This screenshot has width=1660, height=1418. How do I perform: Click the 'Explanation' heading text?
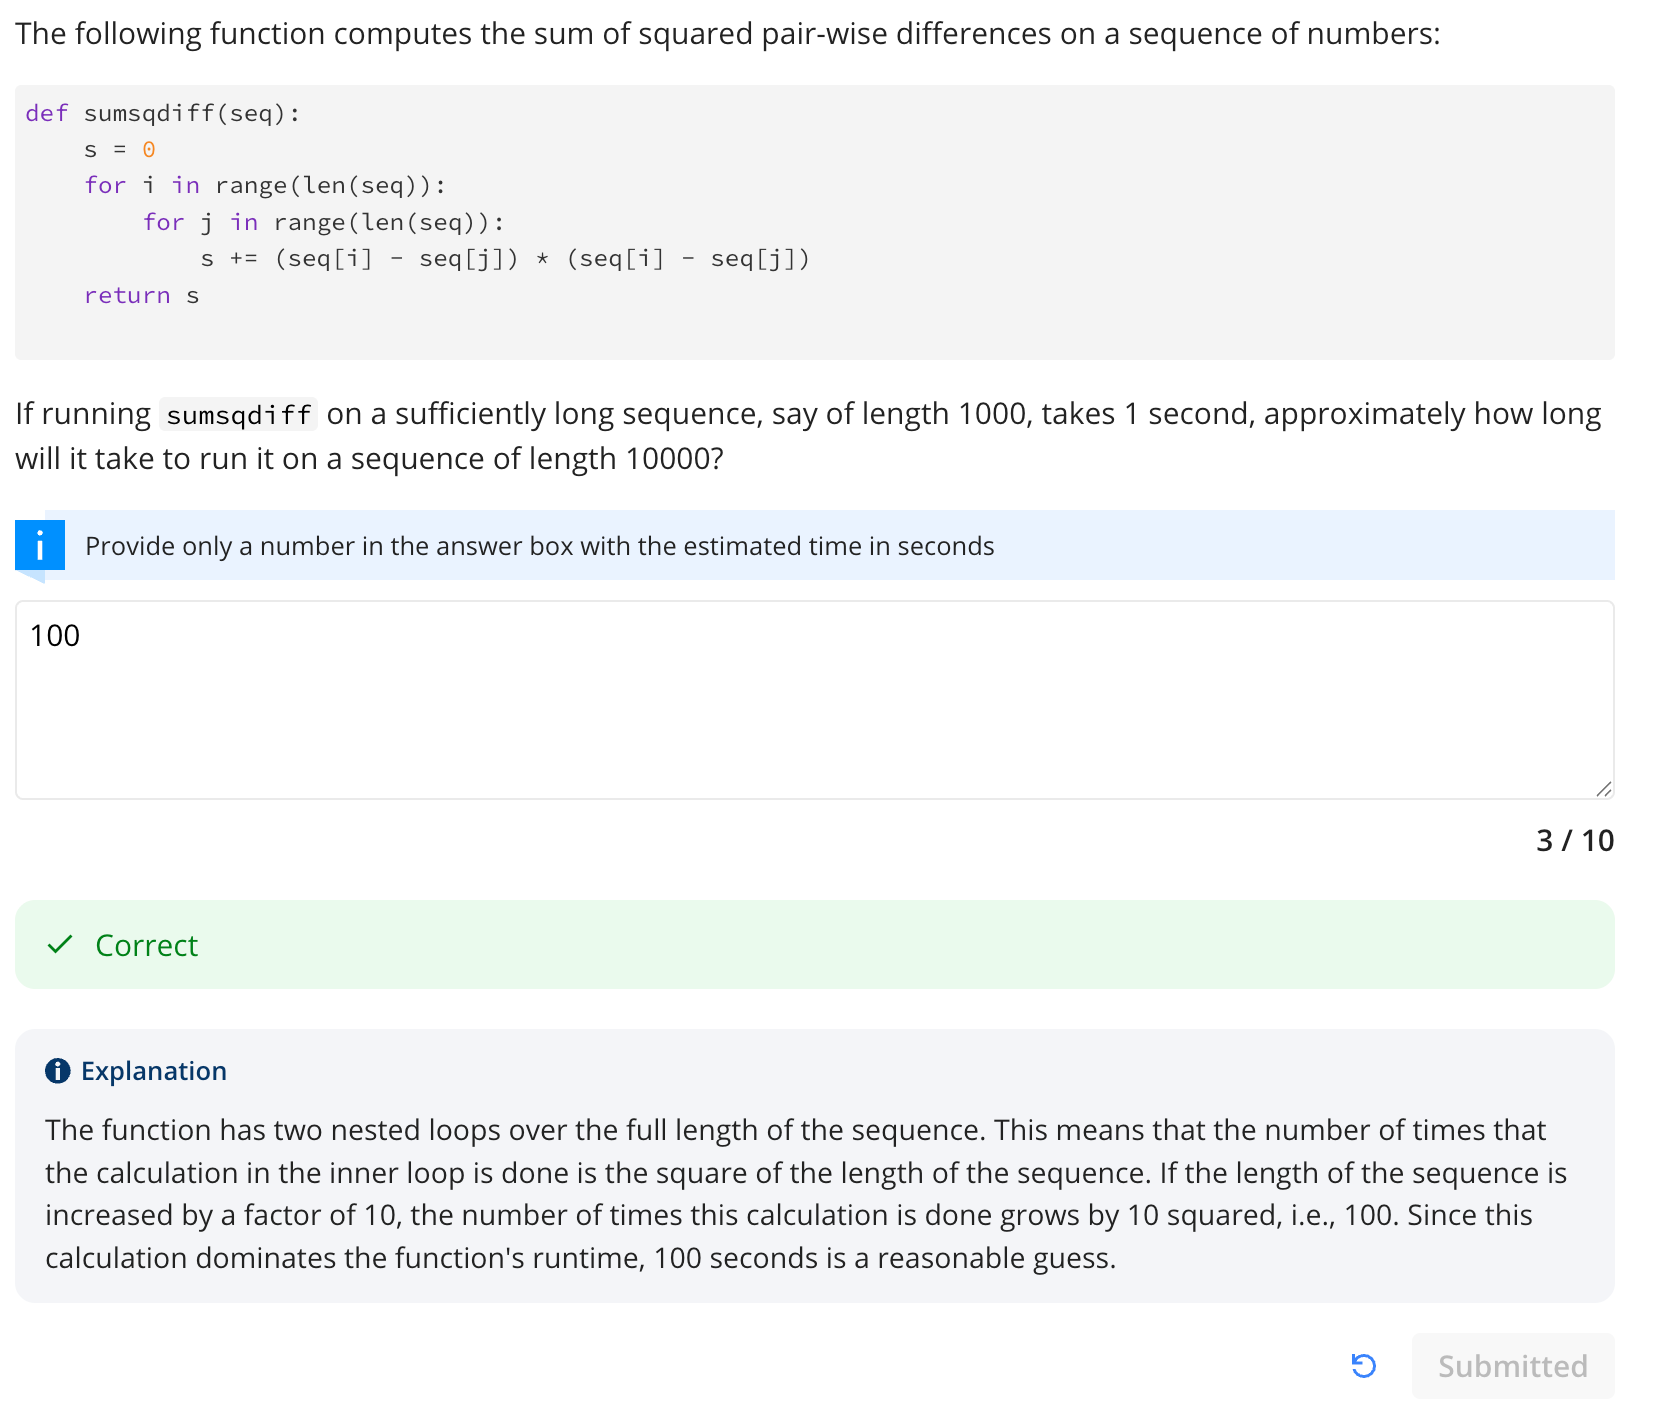click(x=154, y=1071)
